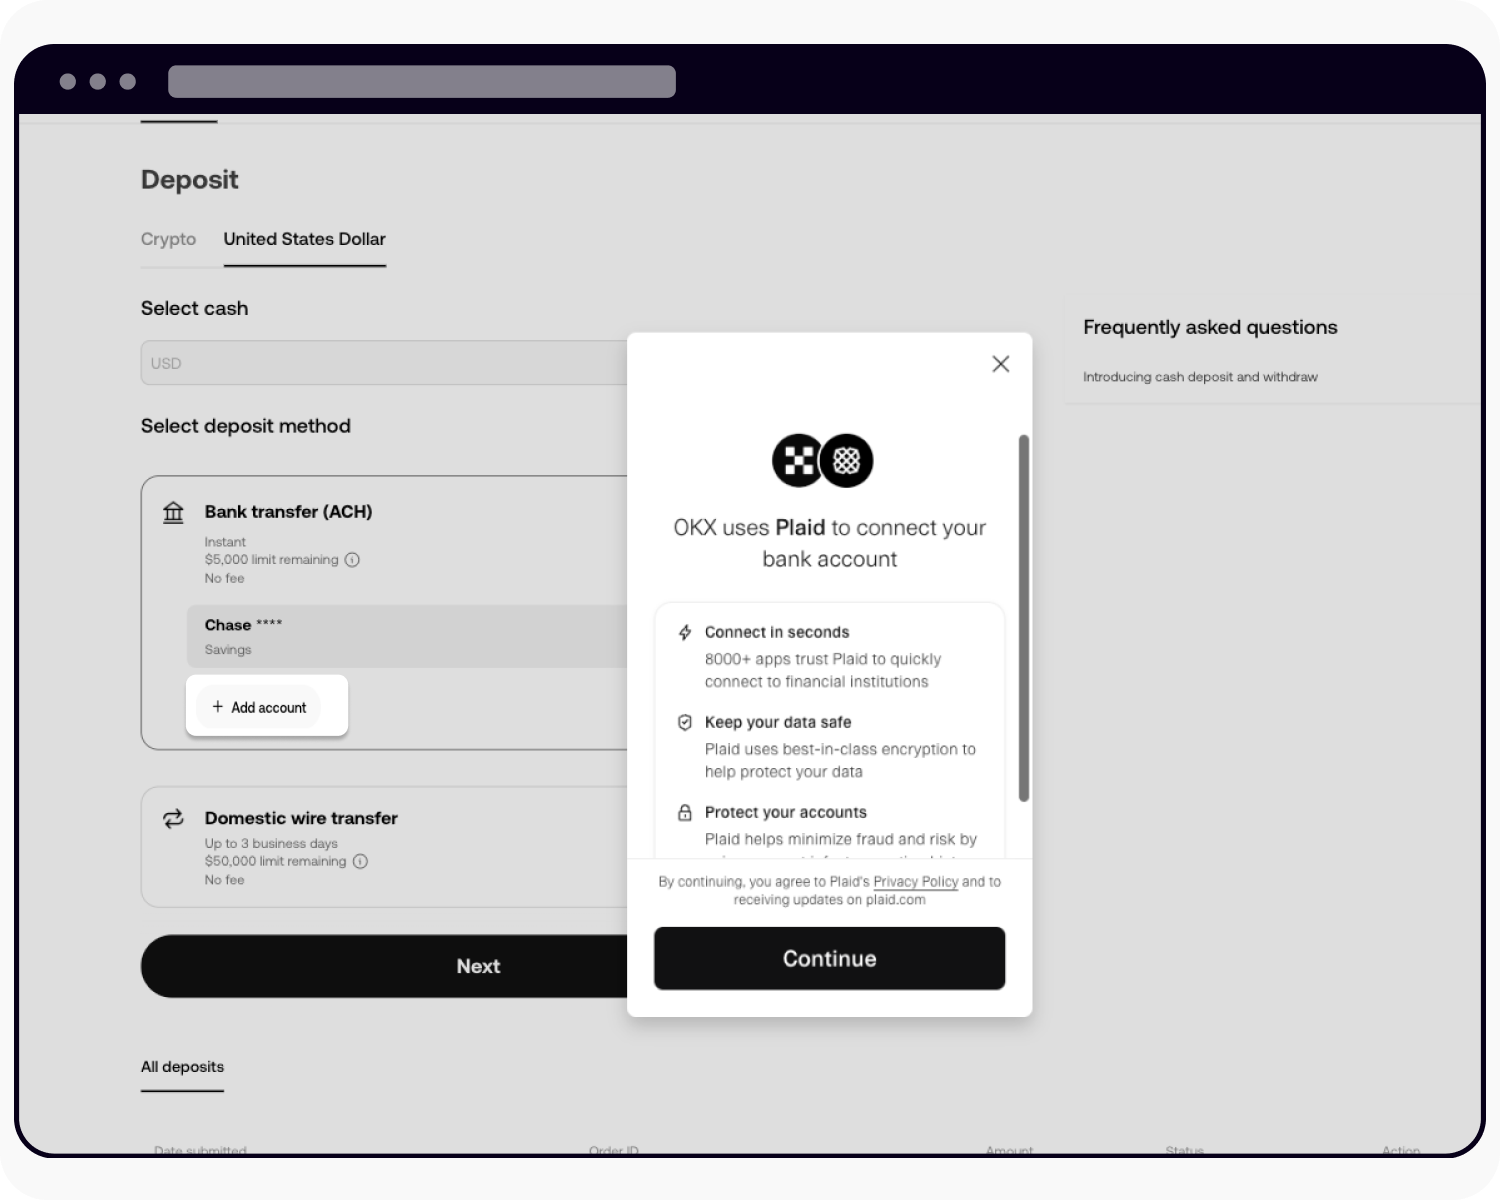
Task: Open Introducing cash deposit and withdraw FAQ
Action: click(1200, 377)
